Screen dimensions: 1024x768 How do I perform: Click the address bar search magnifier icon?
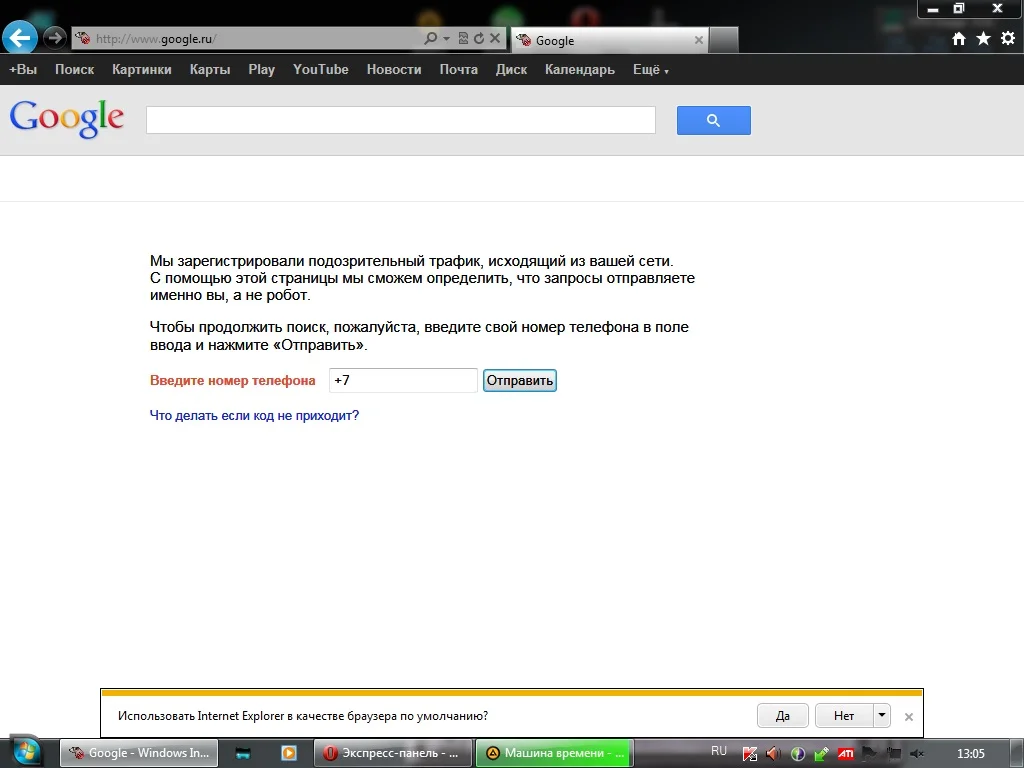[x=430, y=39]
